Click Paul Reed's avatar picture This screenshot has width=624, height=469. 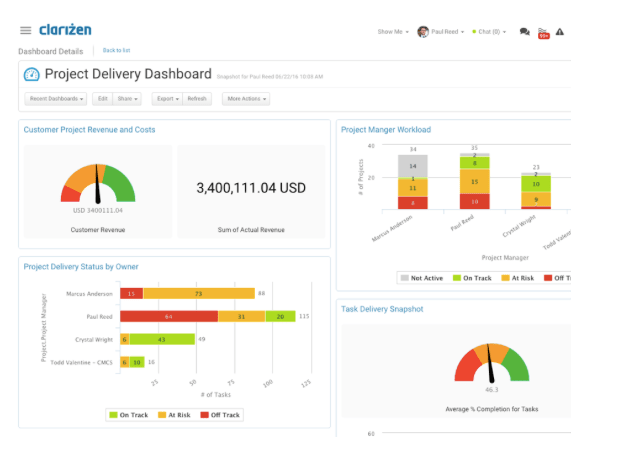tap(423, 31)
